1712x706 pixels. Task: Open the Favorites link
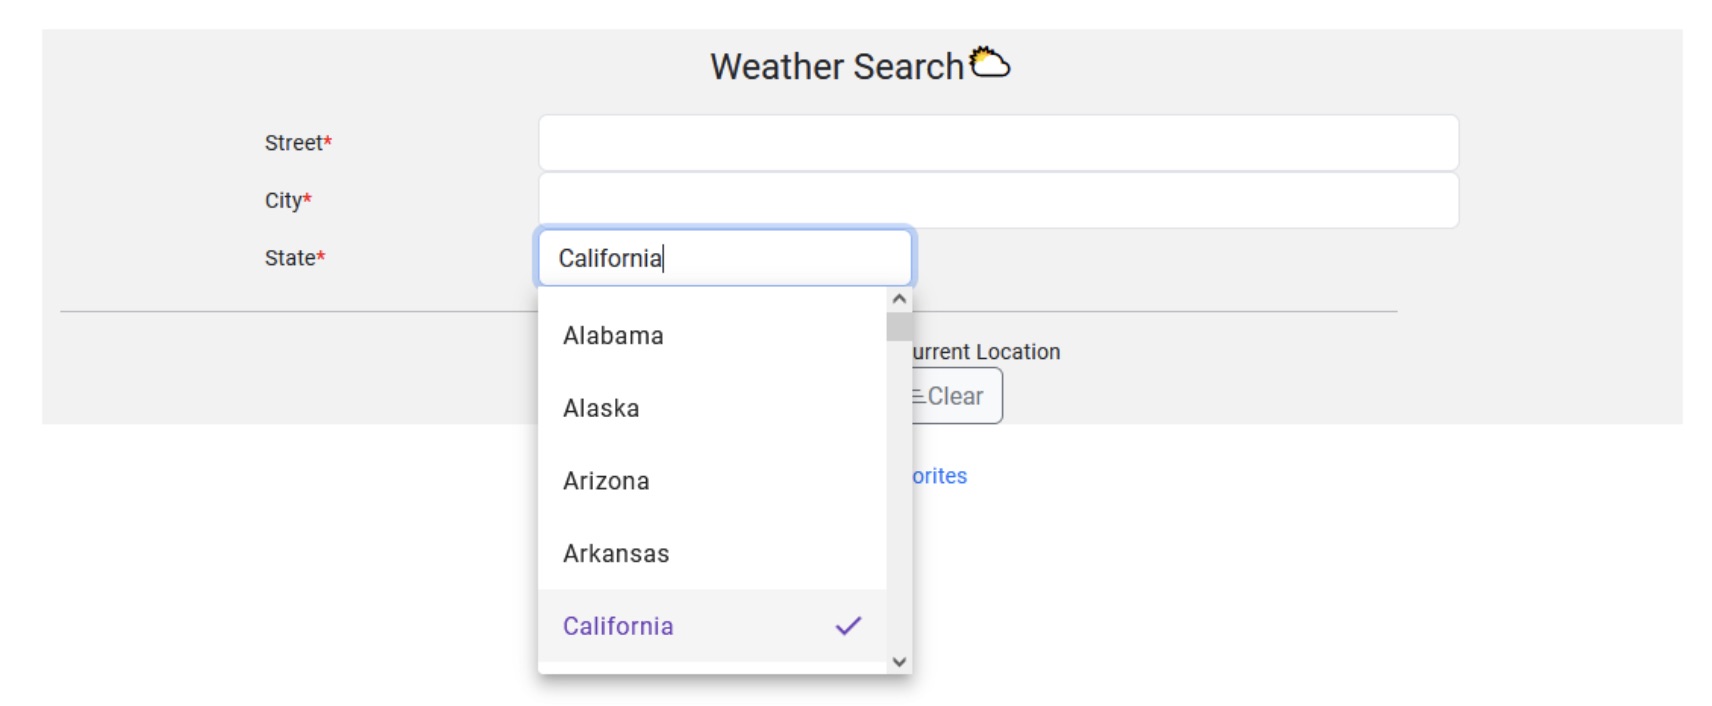click(941, 476)
